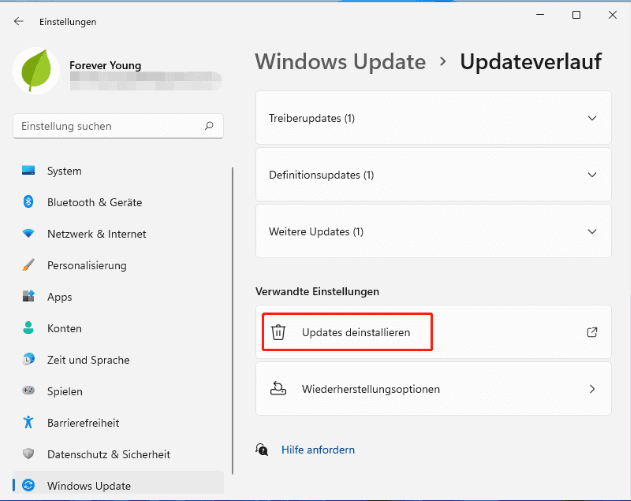Screen dimensions: 631x501
Task: Click the trash icon for Updates deinstallieren
Action: (x=279, y=332)
